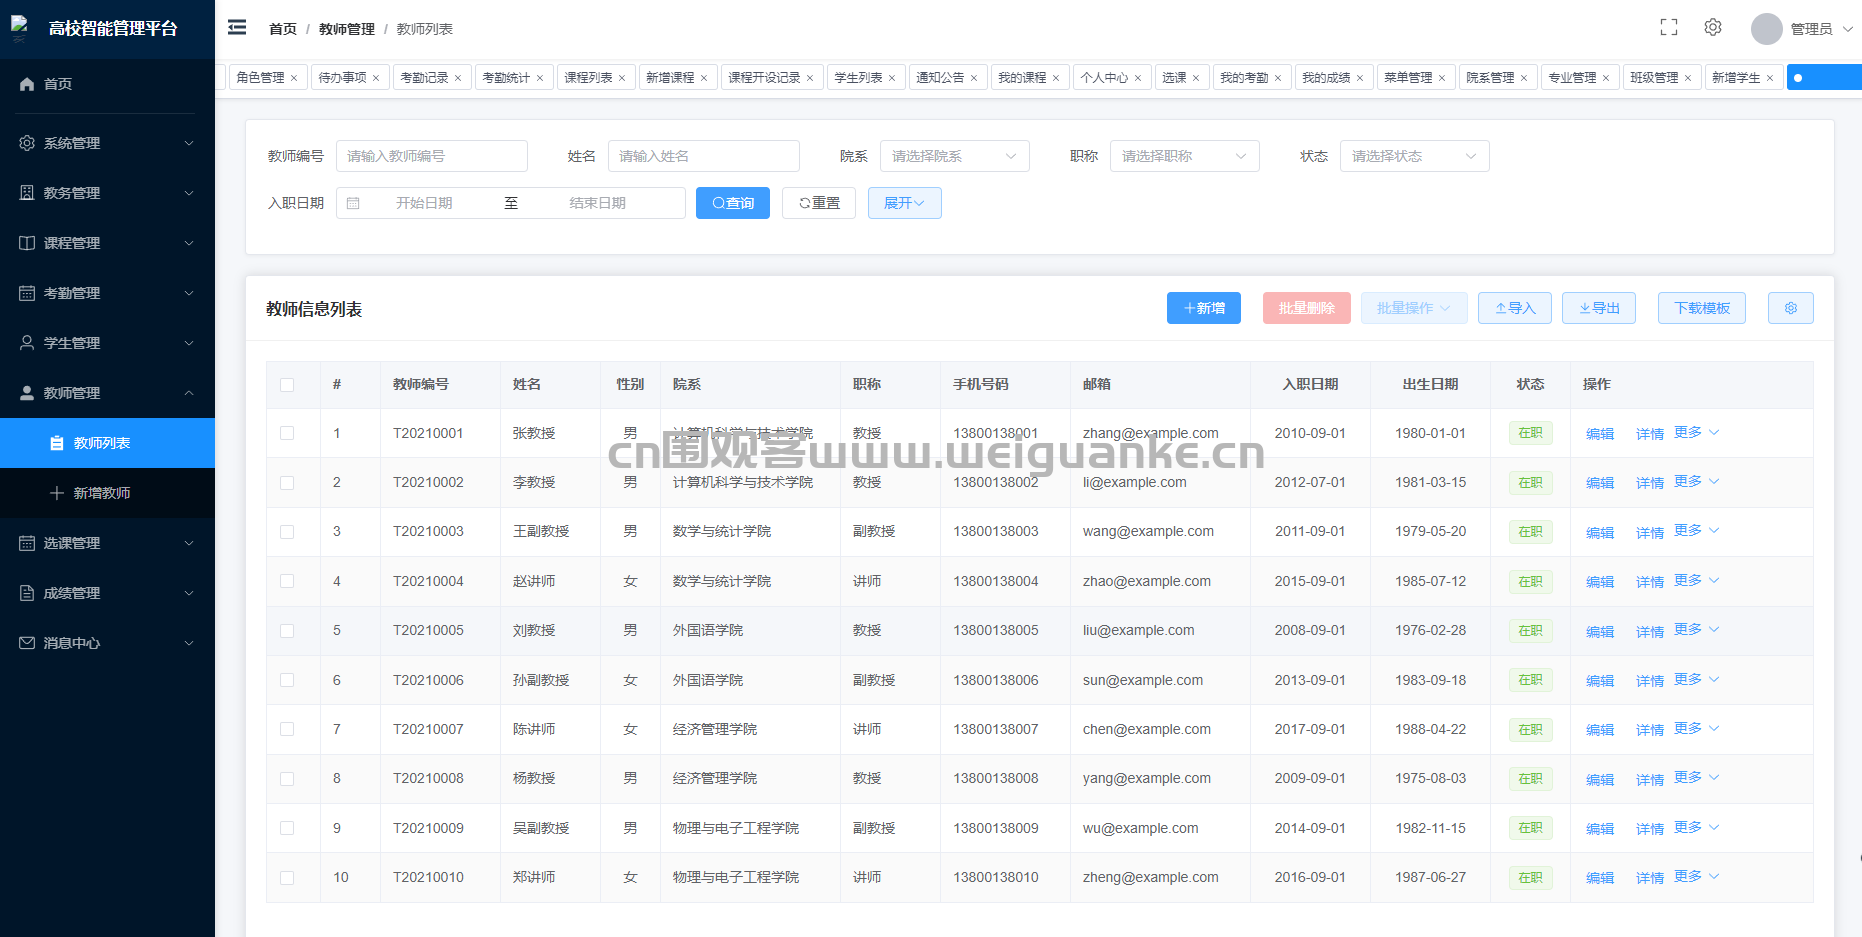Select the checkbox for teacher T20210005

pos(287,631)
